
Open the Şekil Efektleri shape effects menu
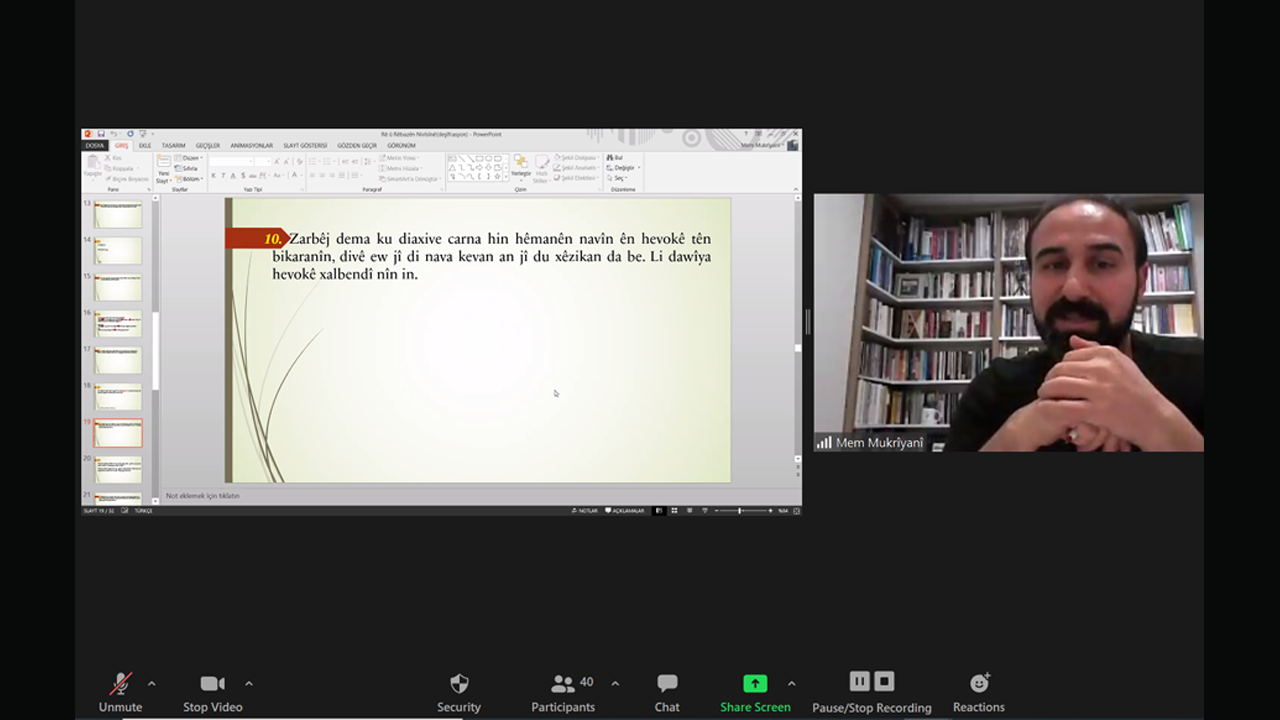[577, 178]
